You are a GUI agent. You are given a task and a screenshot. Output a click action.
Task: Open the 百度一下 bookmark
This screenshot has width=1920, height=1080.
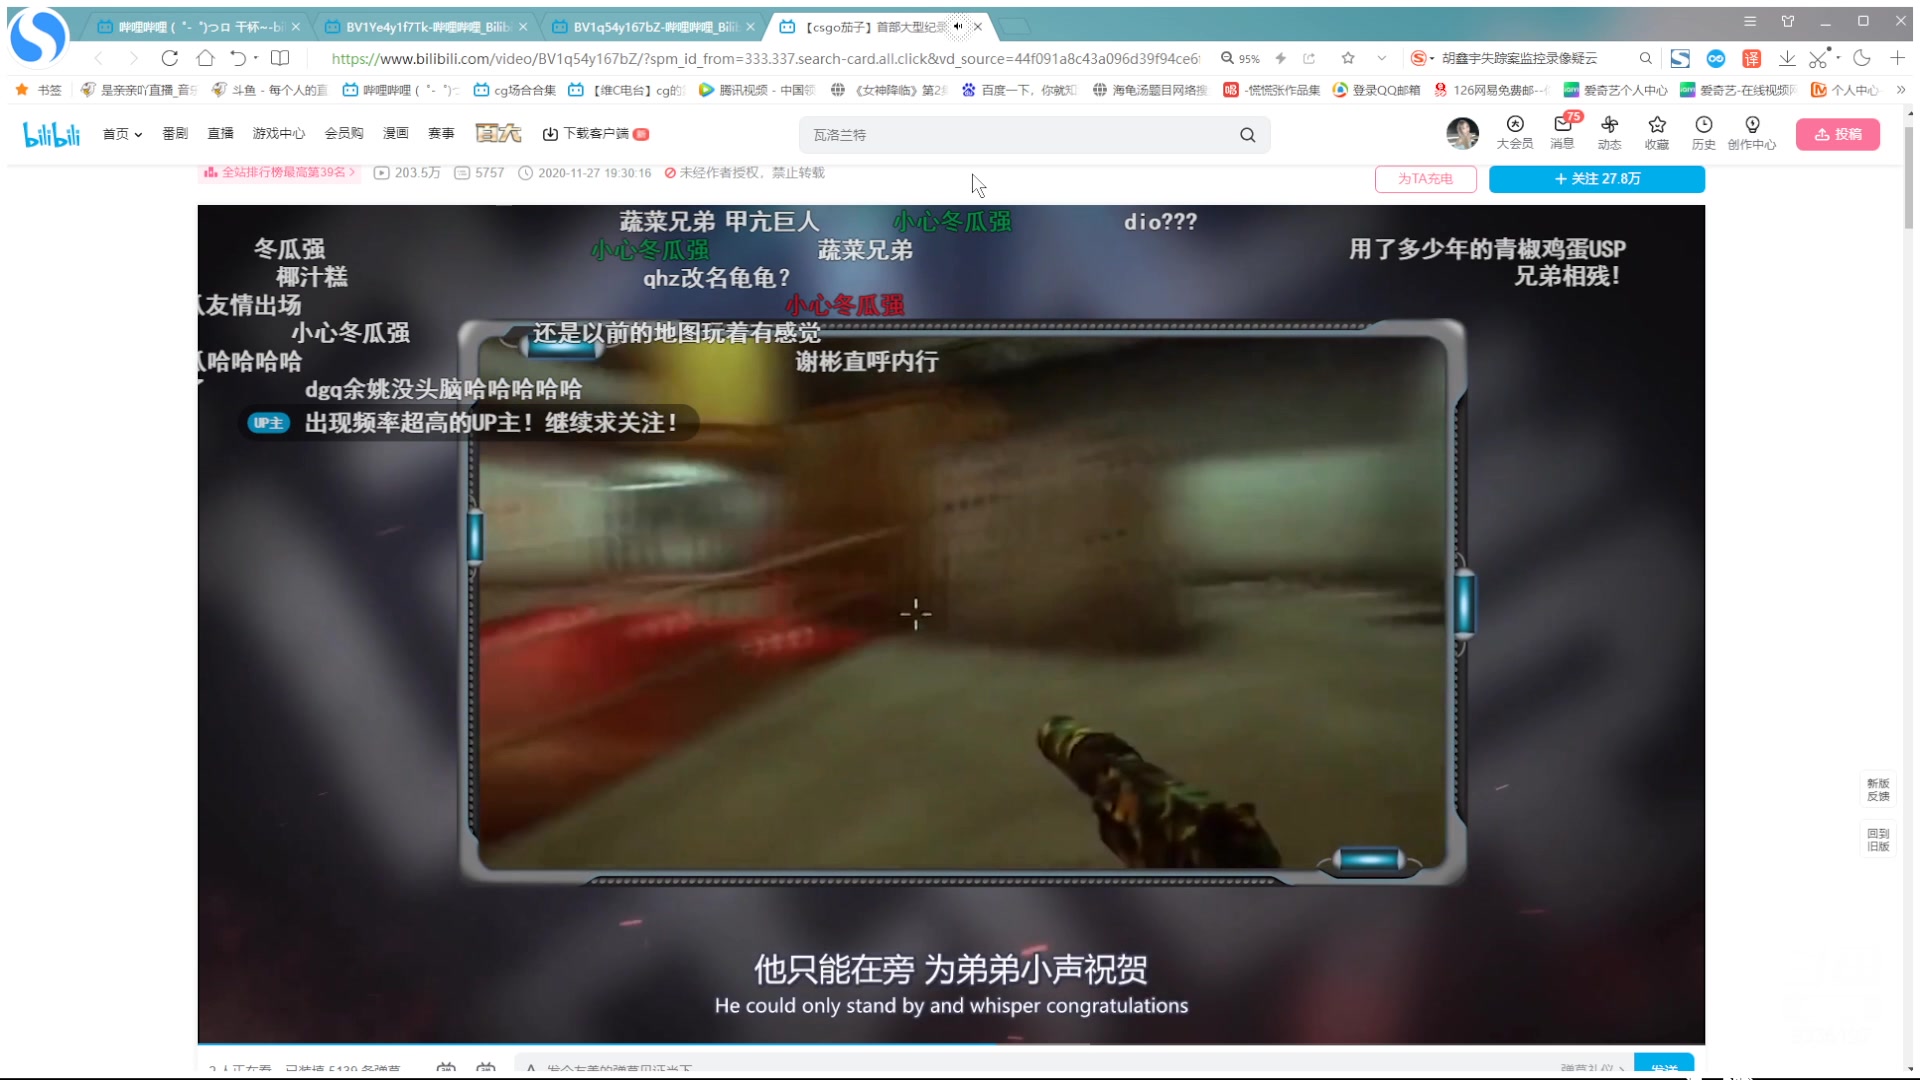click(x=1019, y=90)
